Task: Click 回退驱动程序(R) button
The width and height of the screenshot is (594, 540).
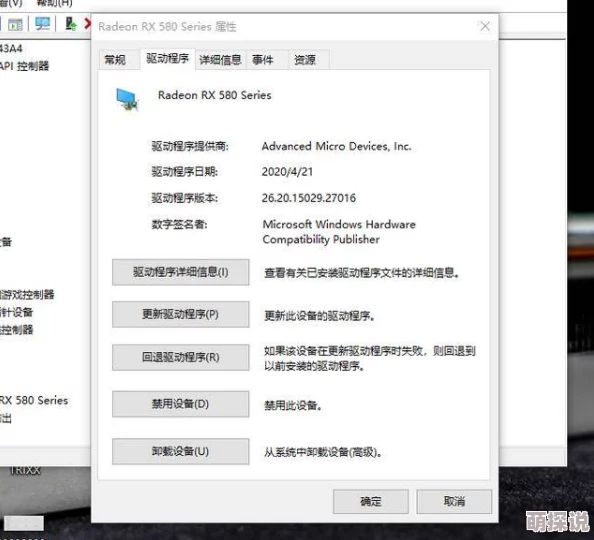Action: click(x=180, y=357)
